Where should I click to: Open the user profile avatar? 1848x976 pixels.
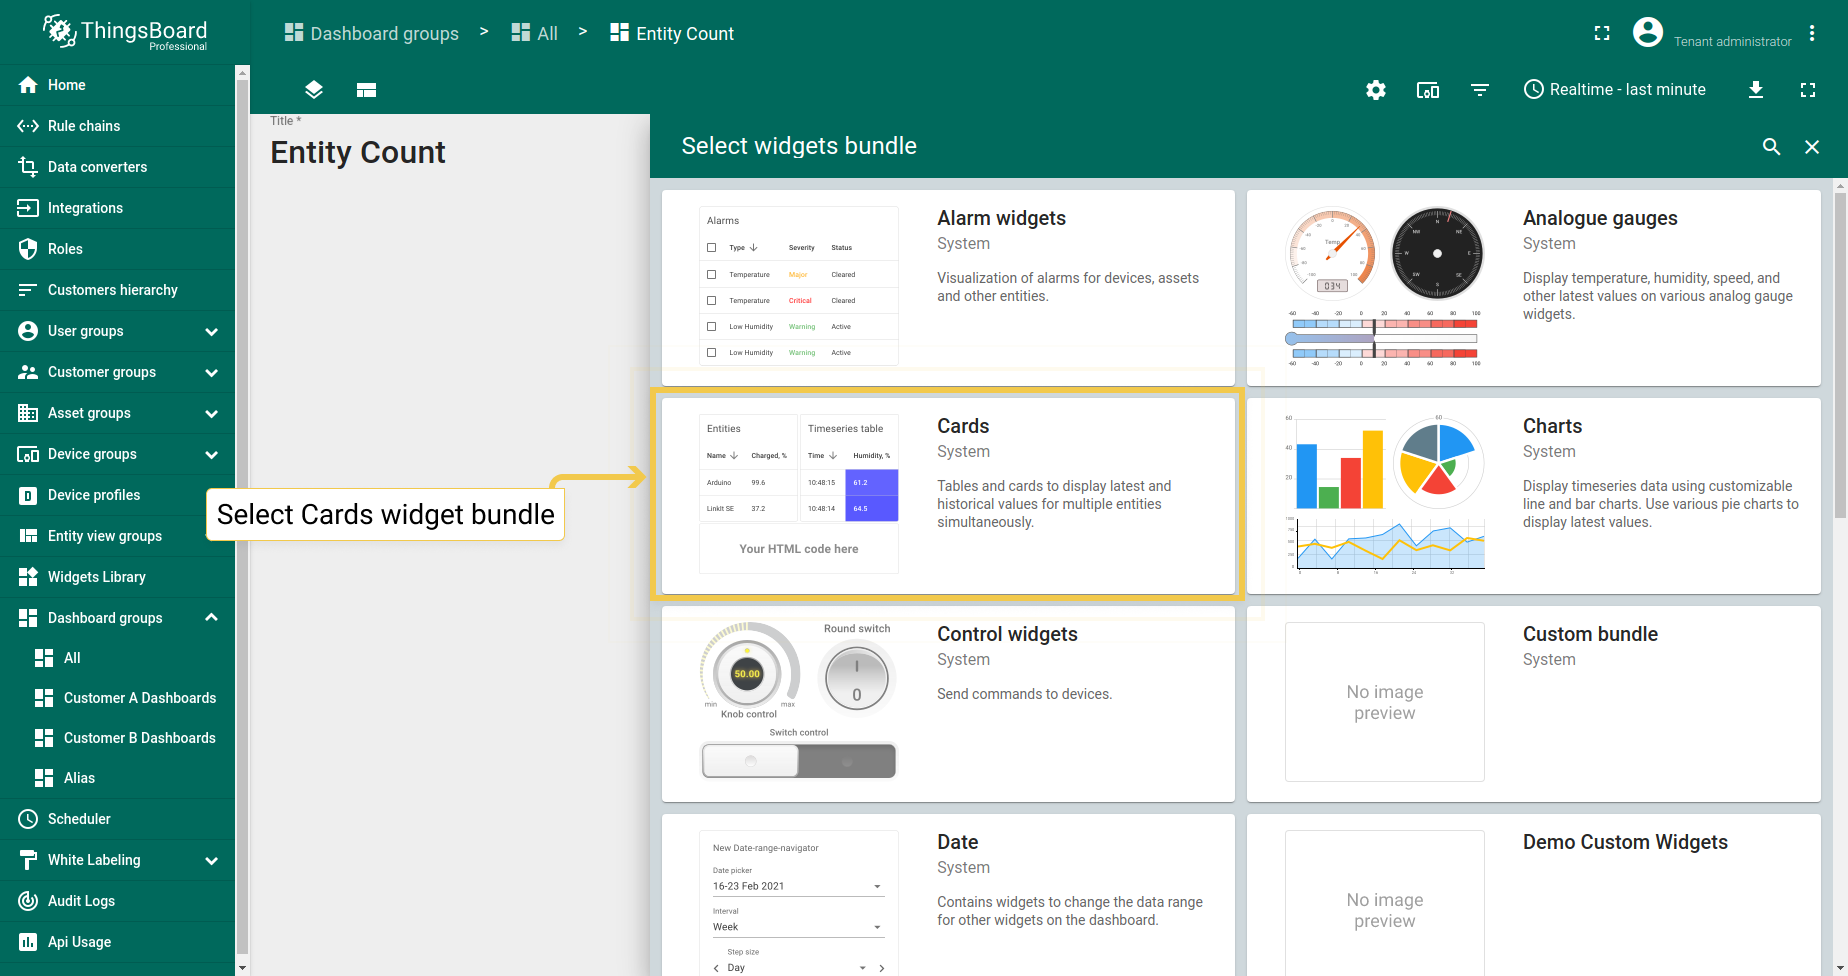coord(1648,33)
